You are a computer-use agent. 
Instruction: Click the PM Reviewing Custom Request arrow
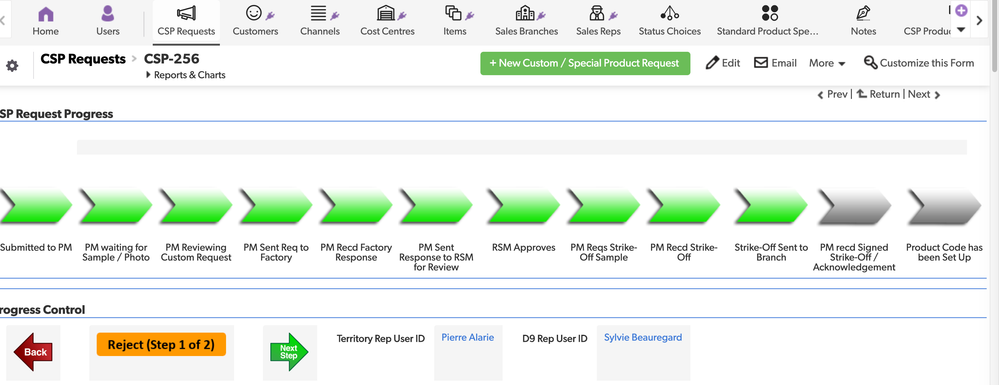coord(196,207)
